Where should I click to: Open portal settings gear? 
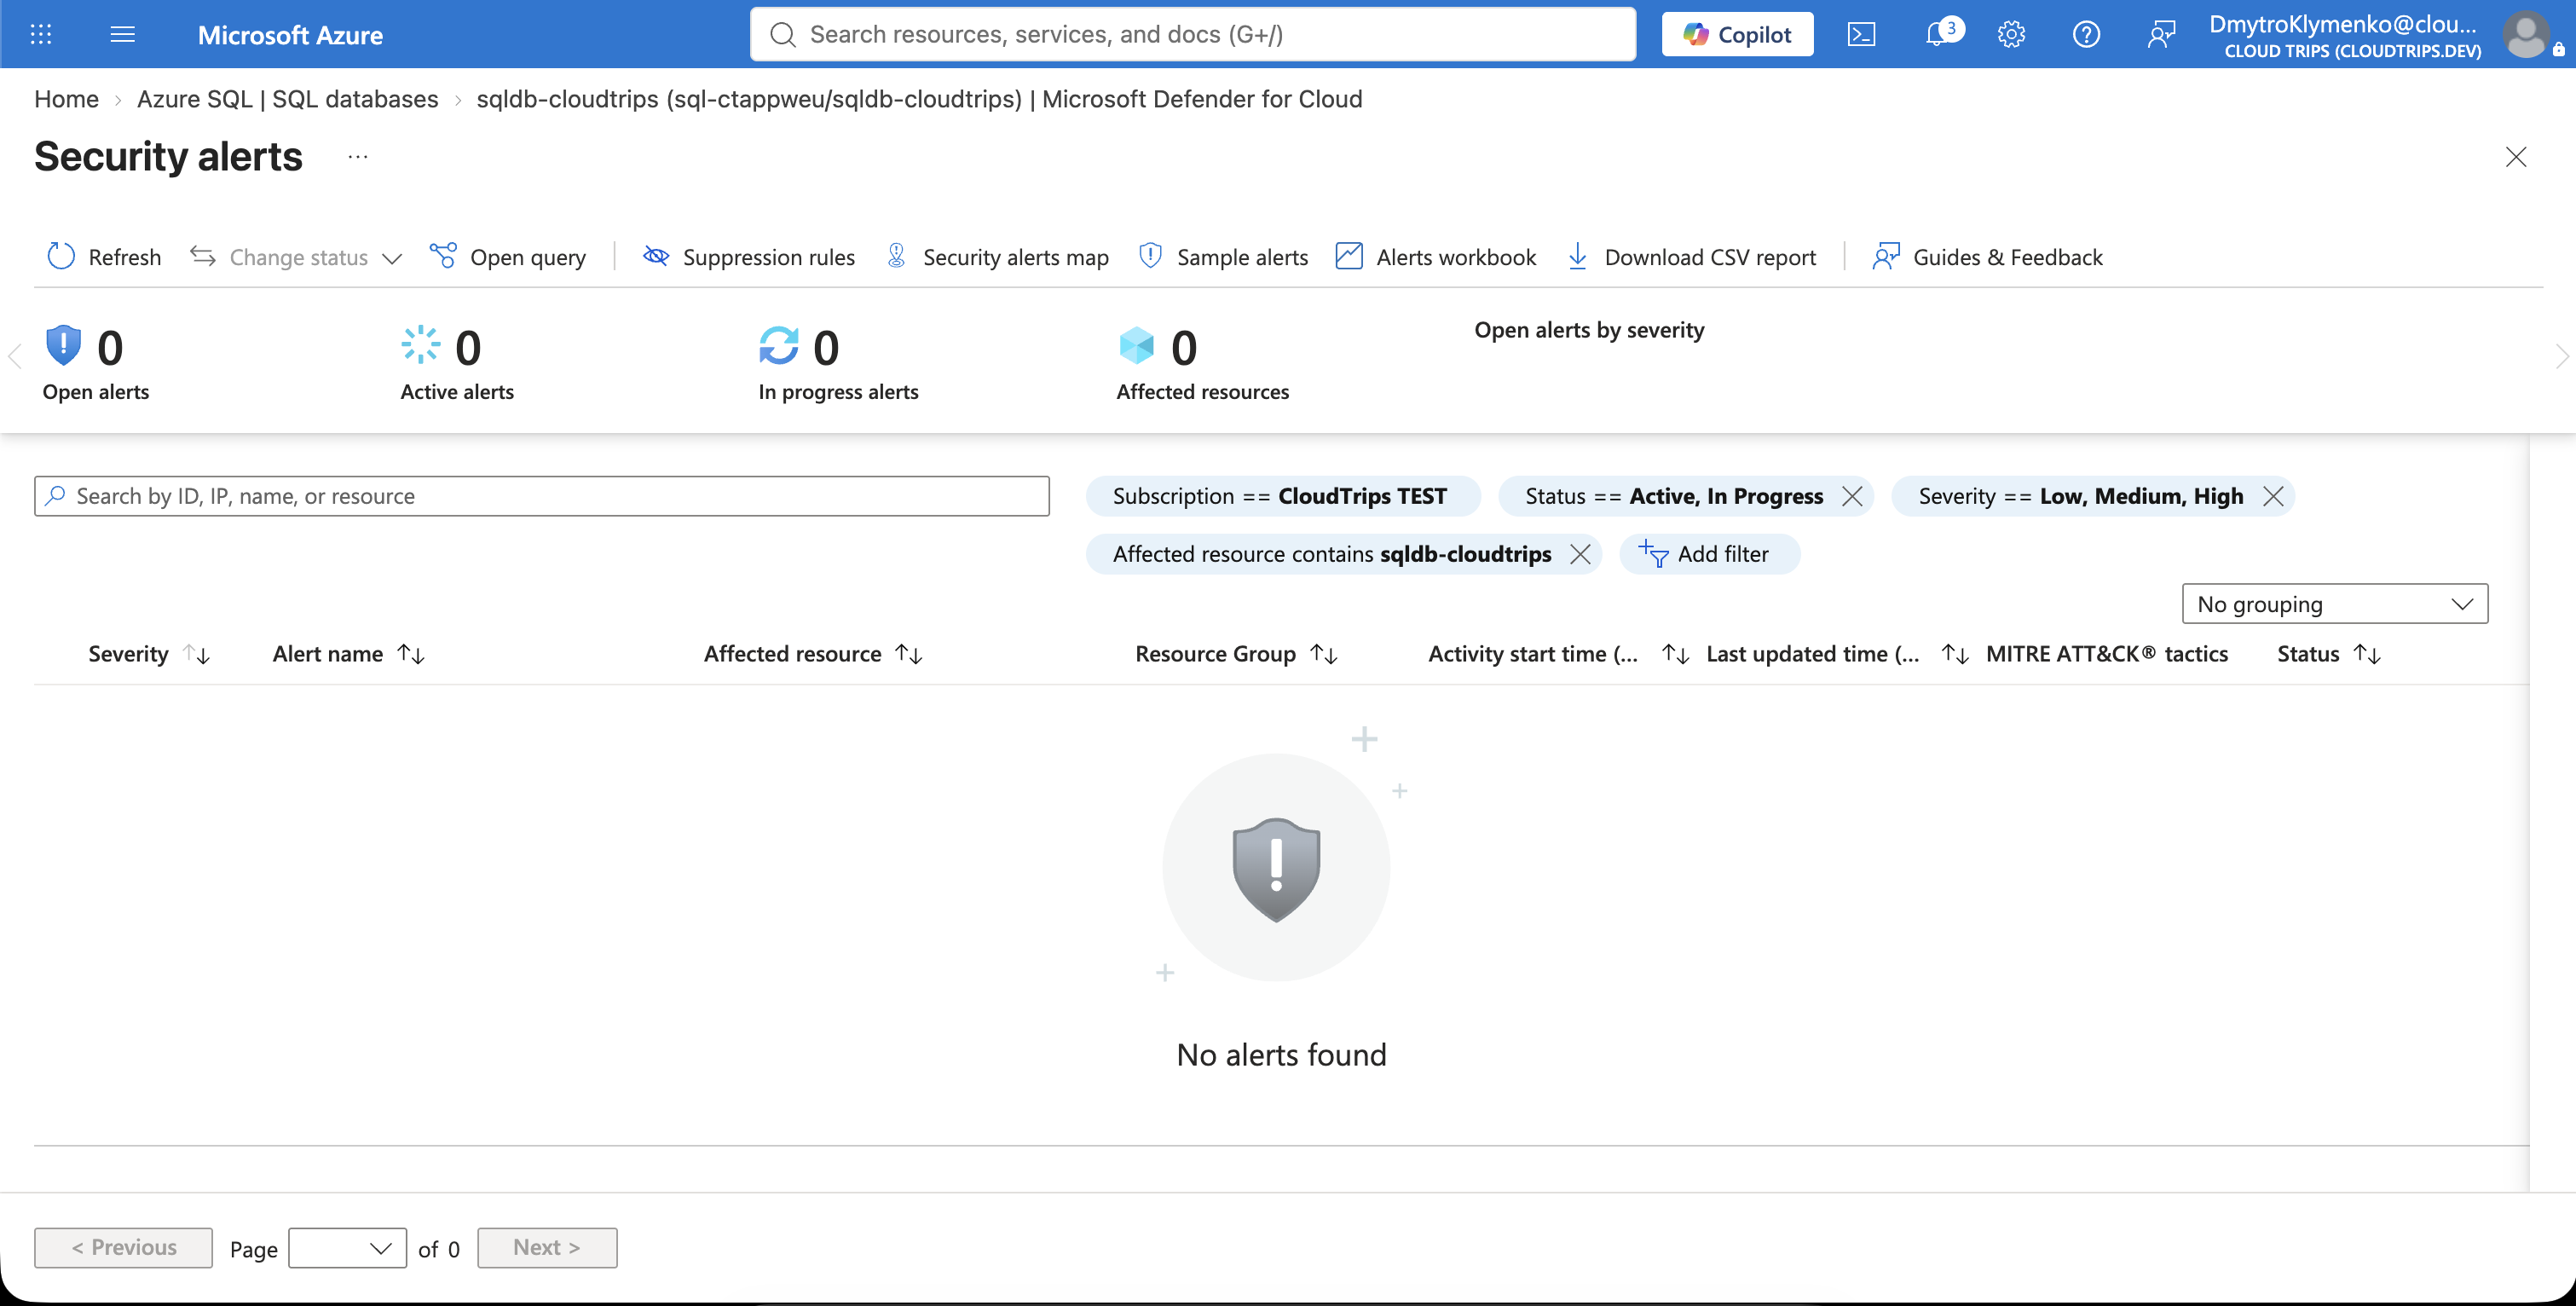(x=2011, y=34)
